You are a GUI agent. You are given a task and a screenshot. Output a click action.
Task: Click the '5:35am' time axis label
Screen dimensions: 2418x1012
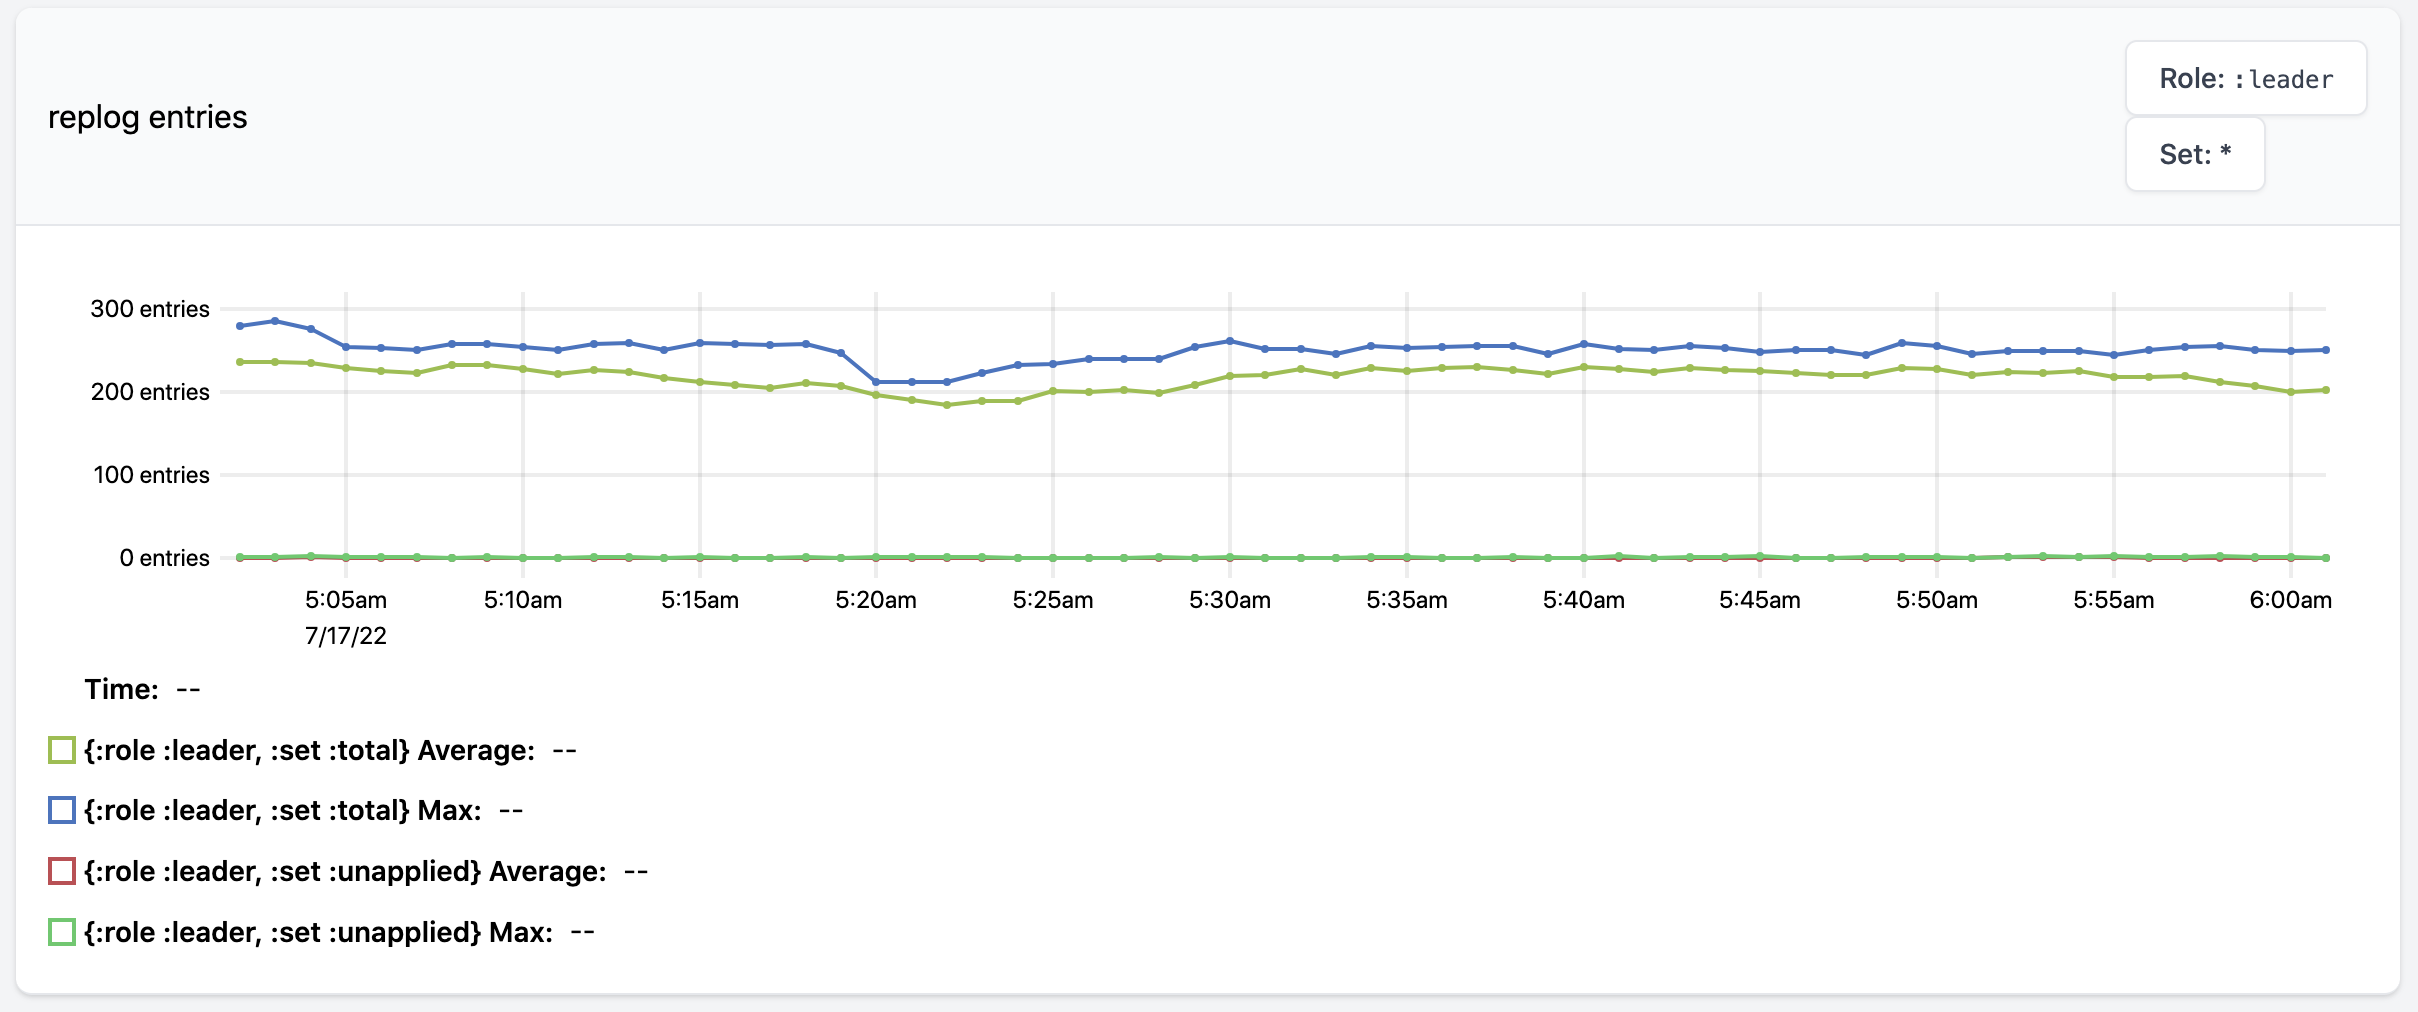tap(1407, 600)
